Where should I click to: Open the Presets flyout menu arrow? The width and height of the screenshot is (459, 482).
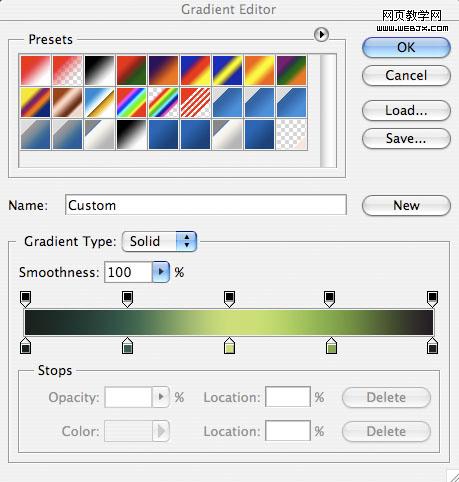[321, 34]
